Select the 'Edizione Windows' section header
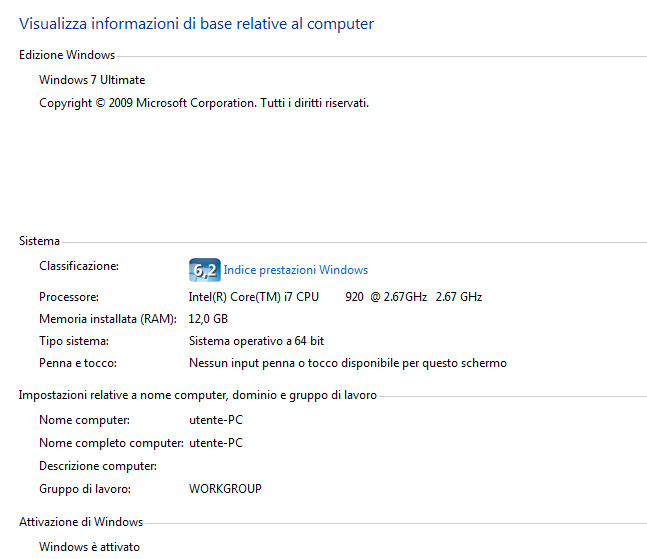This screenshot has width=647, height=559. pos(67,55)
